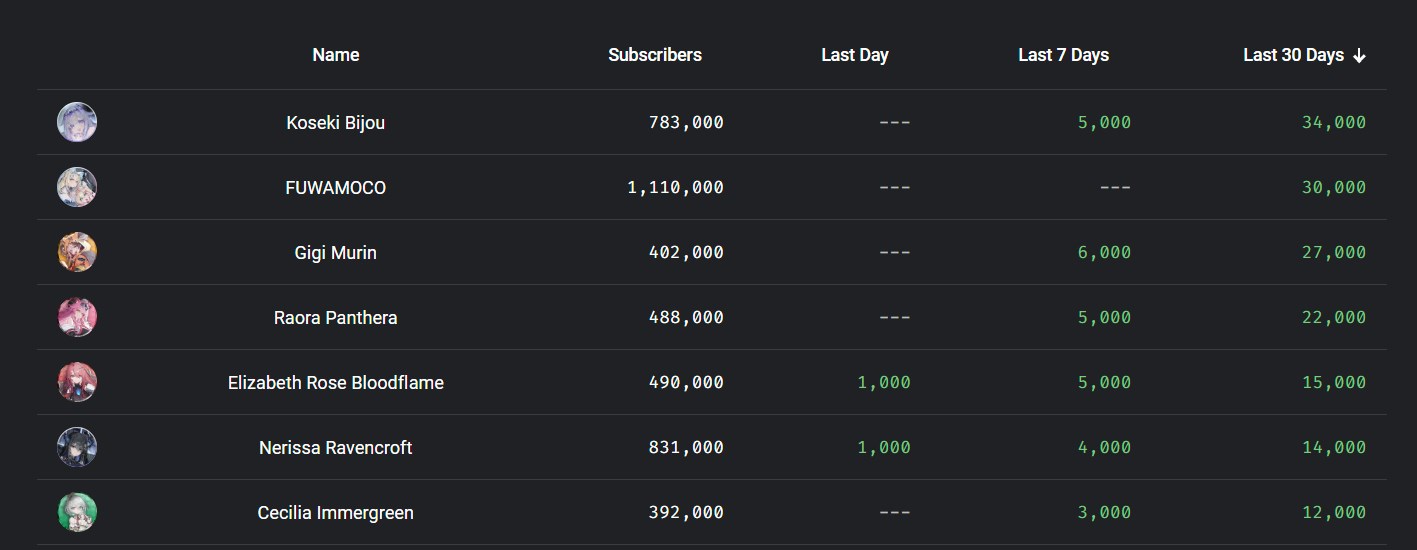Screen dimensions: 1417x550
Task: Sort table by Last Day column
Action: [854, 55]
